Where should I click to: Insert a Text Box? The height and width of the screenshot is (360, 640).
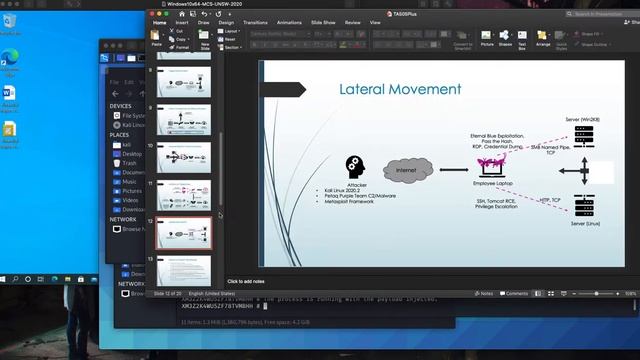click(x=522, y=40)
